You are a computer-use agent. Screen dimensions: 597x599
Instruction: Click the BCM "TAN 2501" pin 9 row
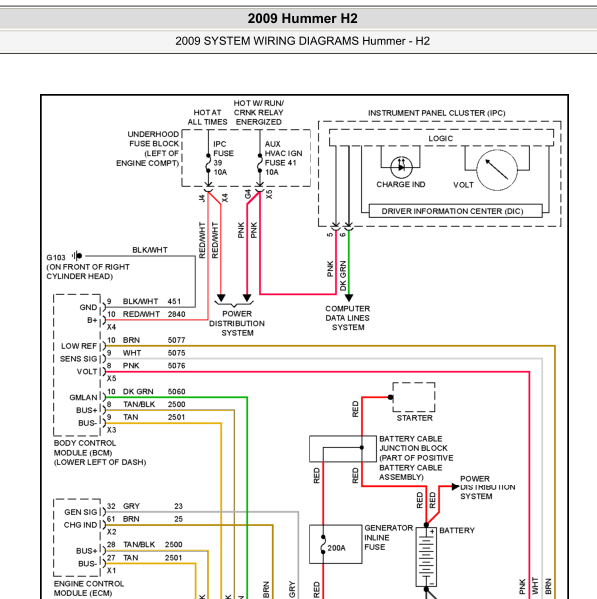click(146, 417)
